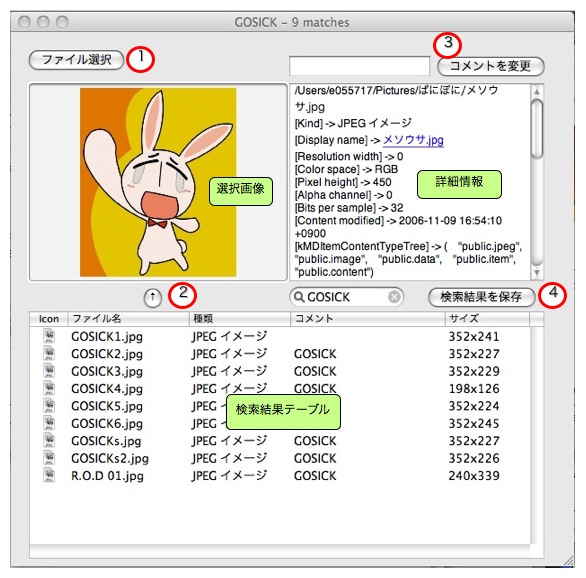
Task: Click the [Pixel height] -> 450 line
Action: [x=343, y=182]
